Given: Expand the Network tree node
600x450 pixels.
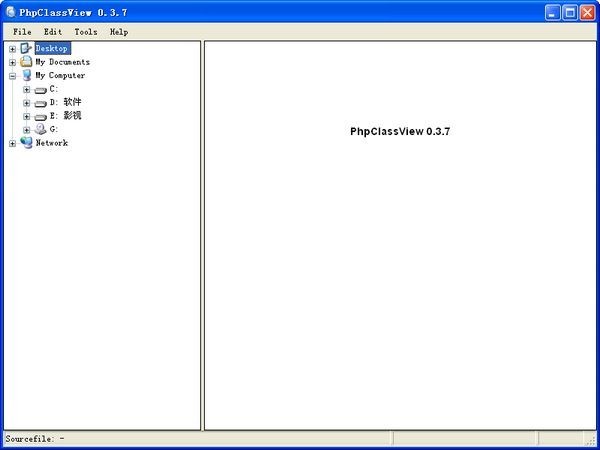Looking at the screenshot, I should pos(13,143).
